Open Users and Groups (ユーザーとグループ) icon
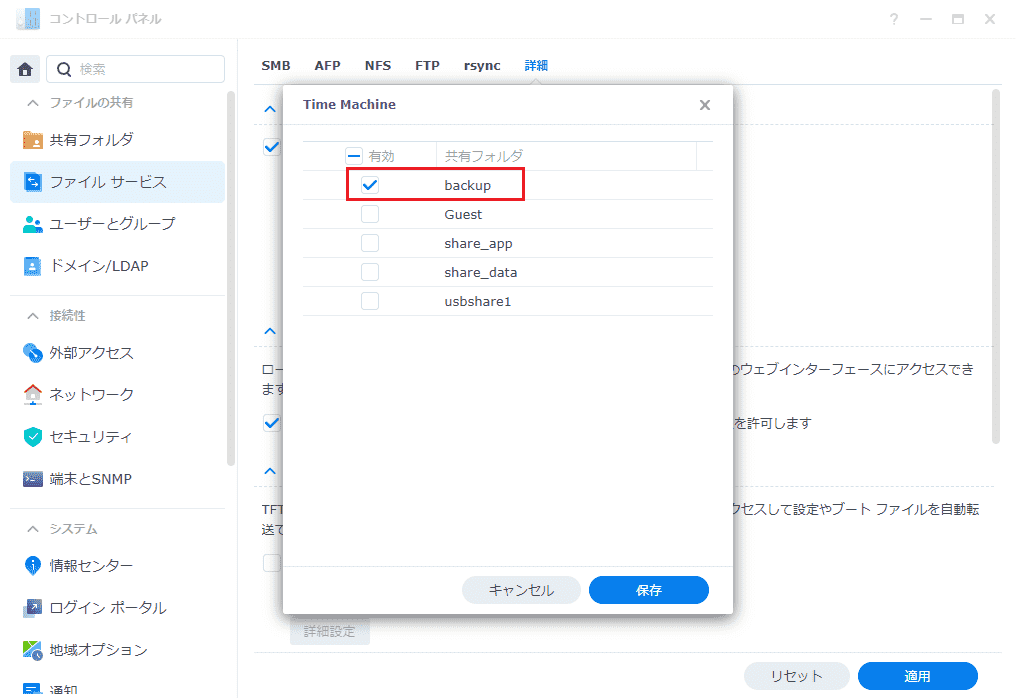Screen dimensions: 1016x698 click(x=32, y=224)
